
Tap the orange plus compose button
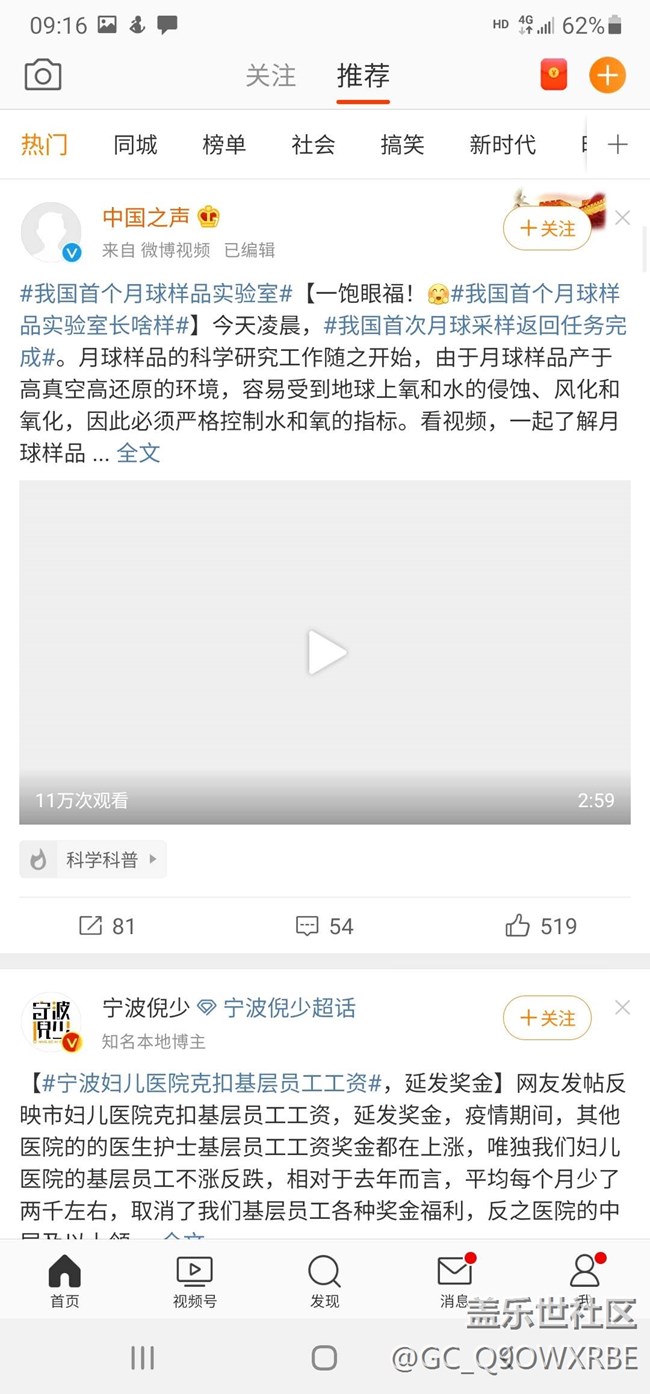(607, 75)
